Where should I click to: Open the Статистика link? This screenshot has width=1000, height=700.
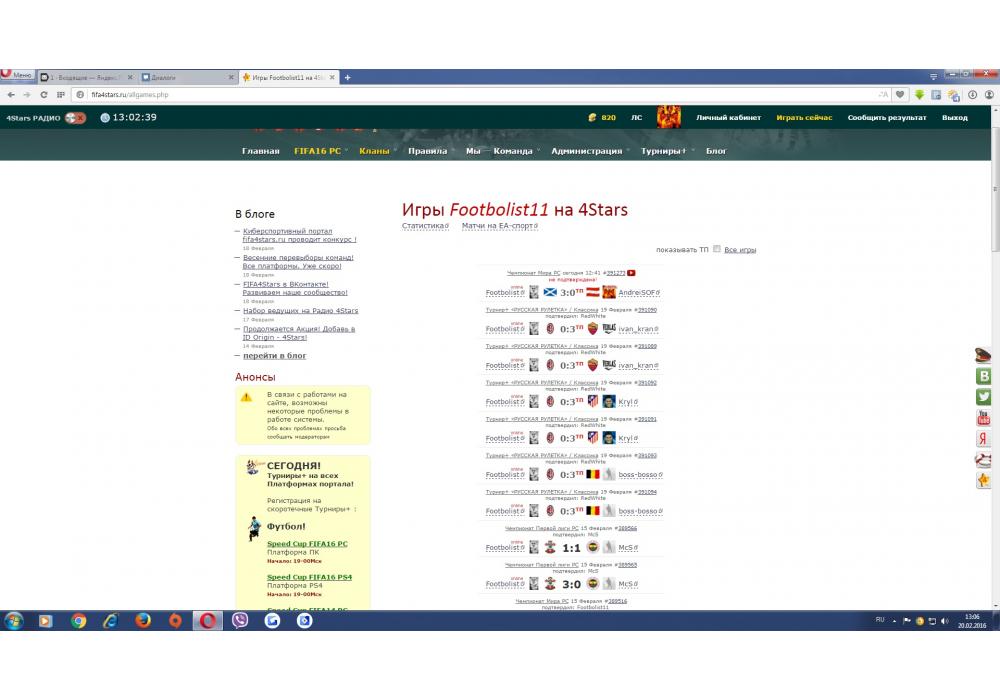tap(424, 226)
